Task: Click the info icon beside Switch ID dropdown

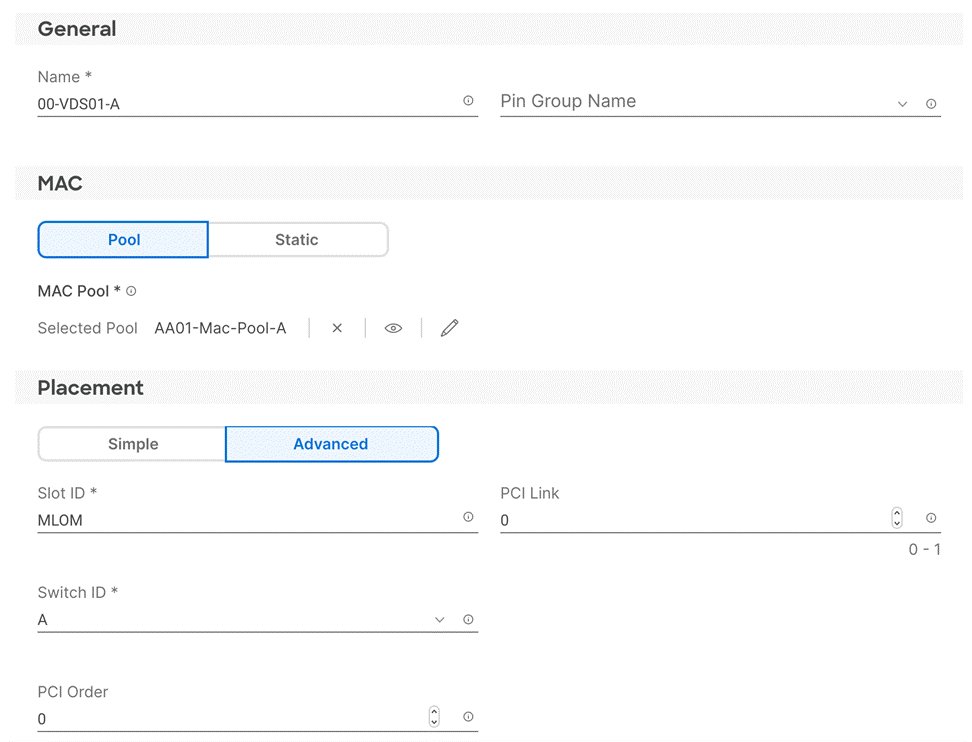Action: pos(468,620)
